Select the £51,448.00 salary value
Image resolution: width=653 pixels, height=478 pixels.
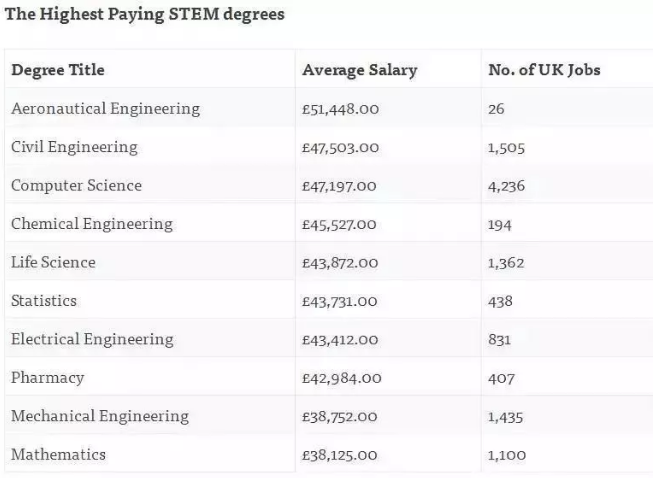point(340,109)
